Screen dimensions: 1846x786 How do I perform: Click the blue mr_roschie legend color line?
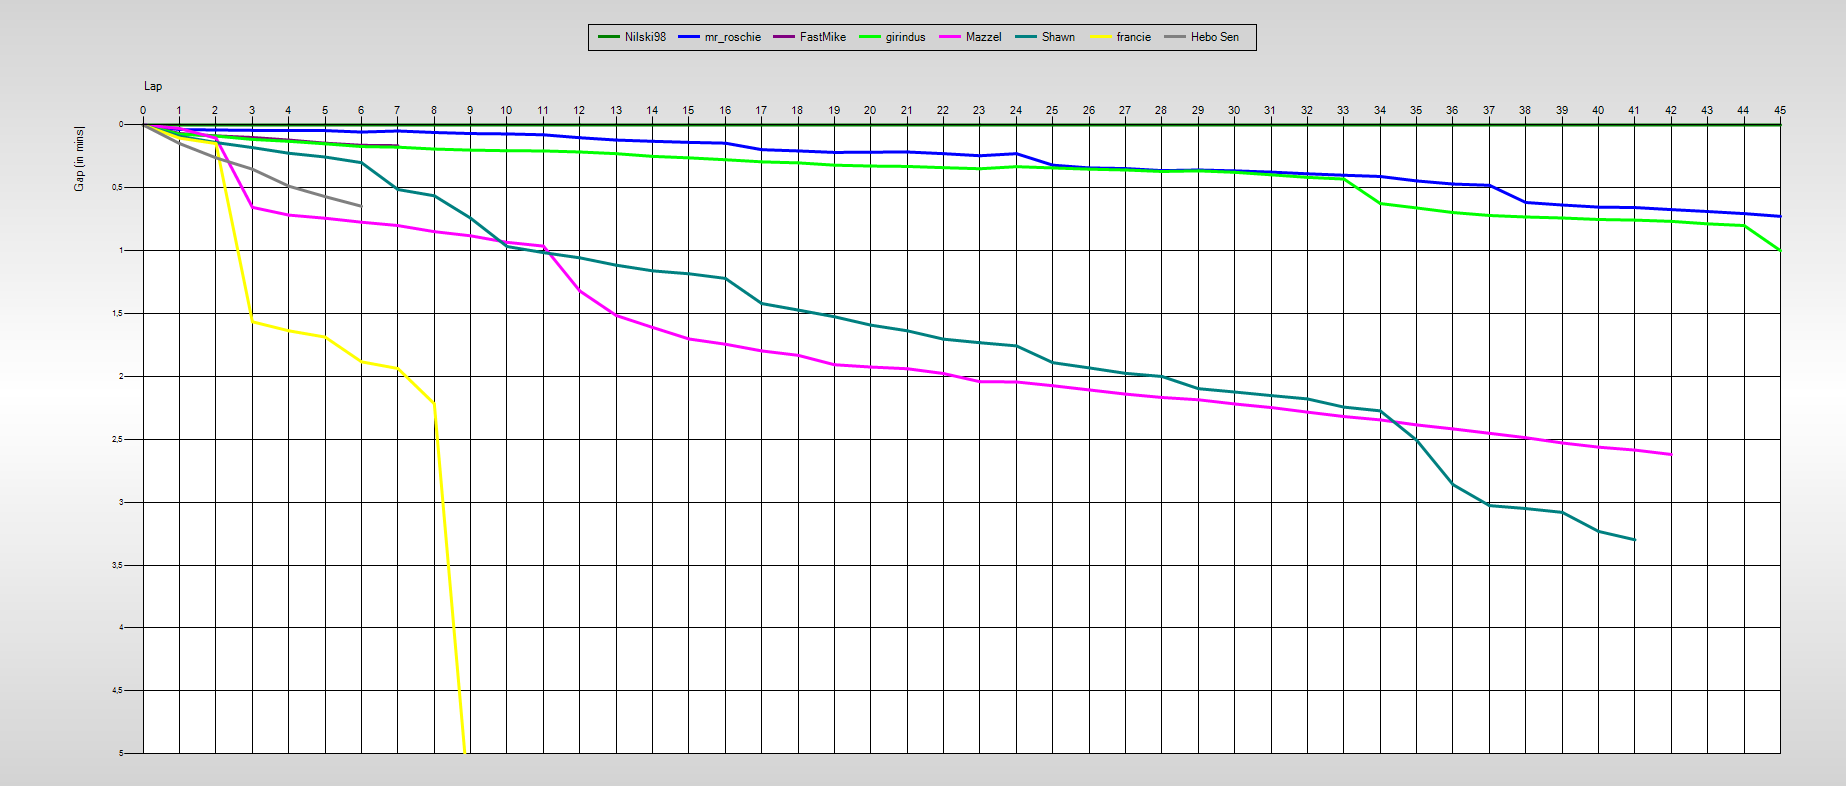point(689,37)
